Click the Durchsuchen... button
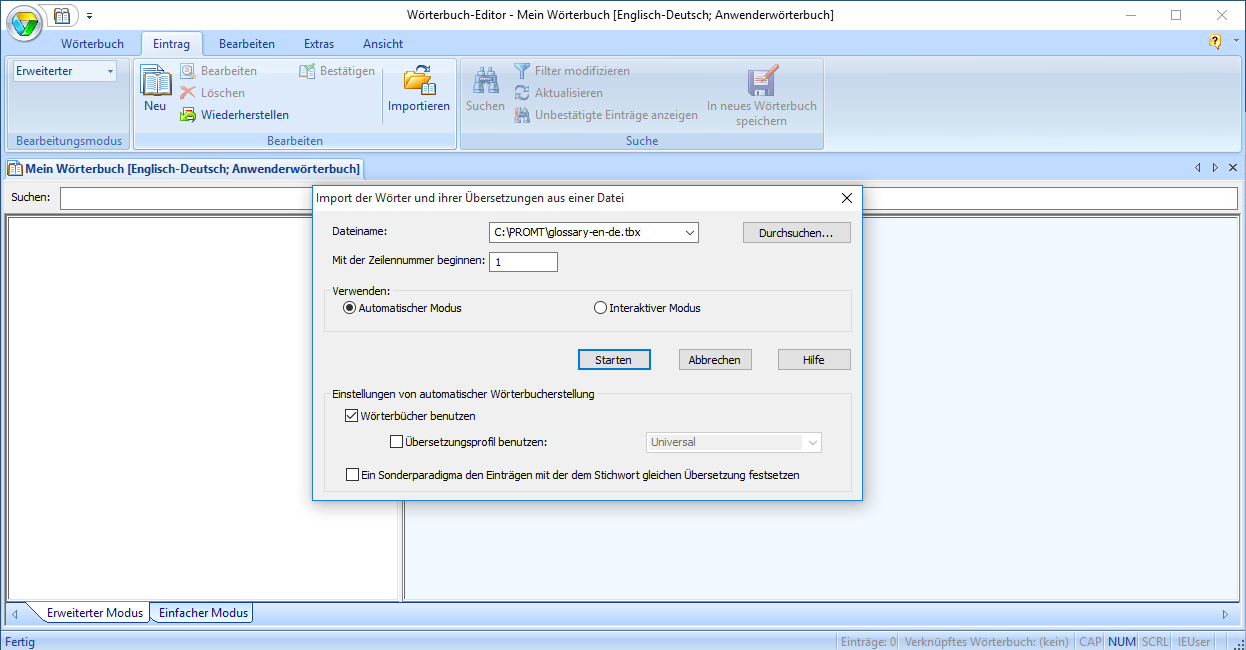The width and height of the screenshot is (1246, 650). pyautogui.click(x=796, y=233)
